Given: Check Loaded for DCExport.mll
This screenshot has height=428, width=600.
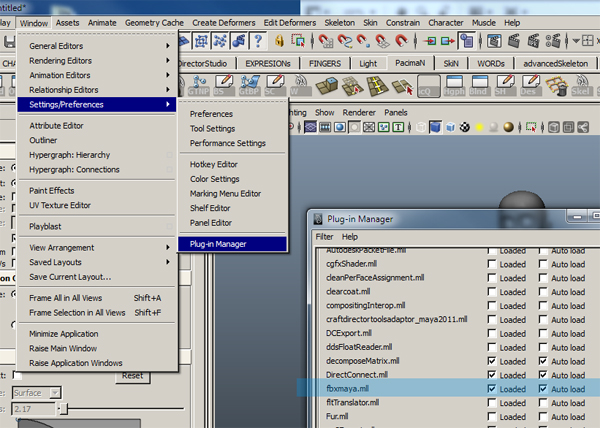Looking at the screenshot, I should click(x=492, y=333).
